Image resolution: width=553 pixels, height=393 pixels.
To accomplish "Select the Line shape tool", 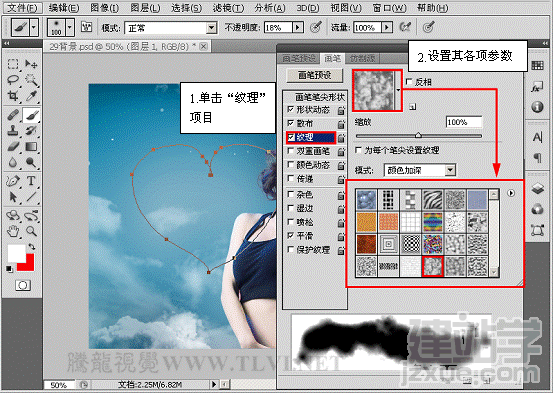I will click(31, 196).
